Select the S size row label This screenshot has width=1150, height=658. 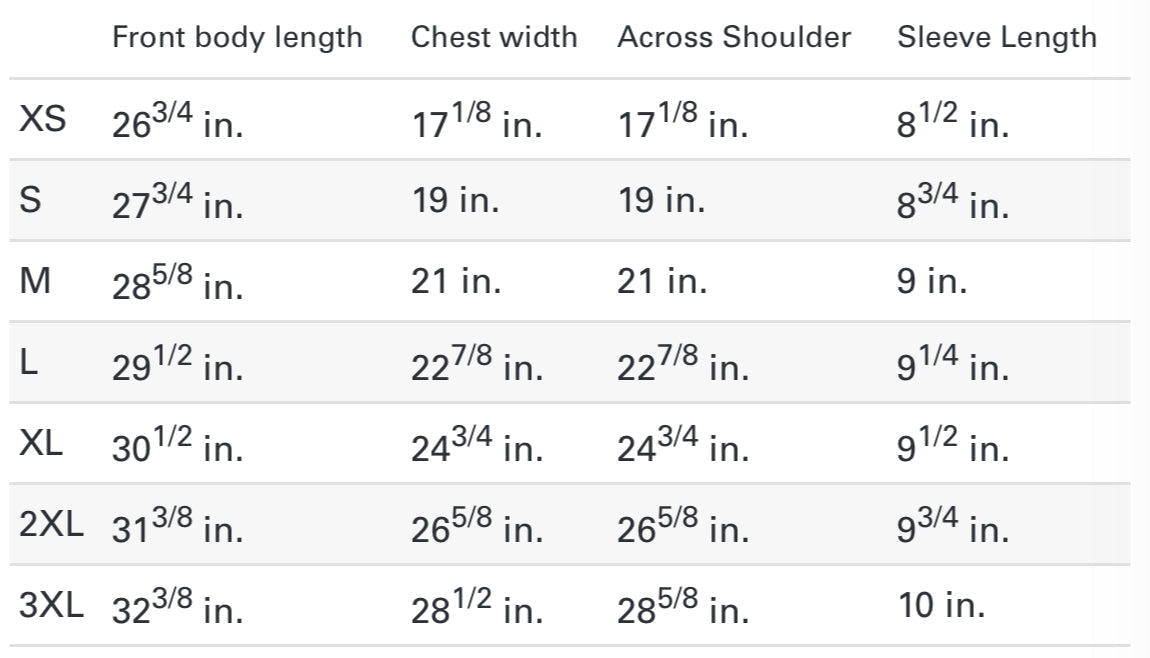click(30, 200)
